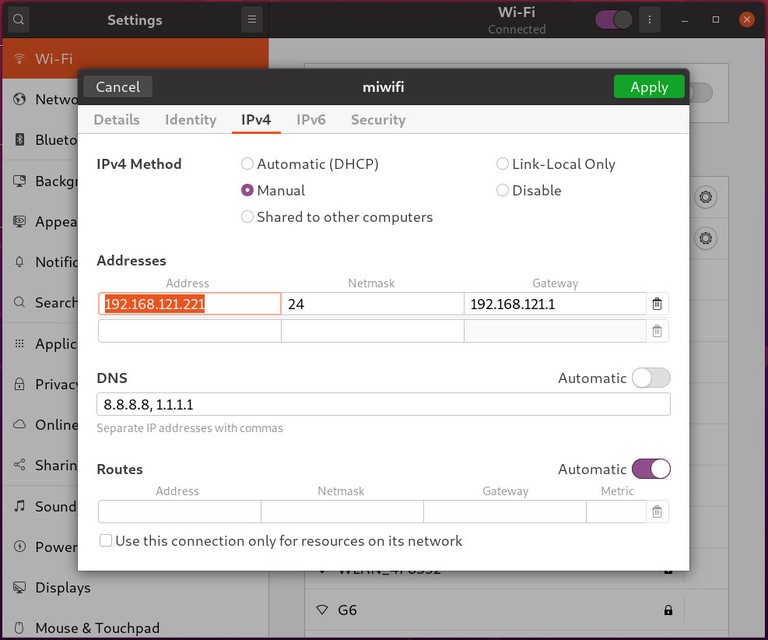Open the Settings hamburger menu

[x=252, y=19]
